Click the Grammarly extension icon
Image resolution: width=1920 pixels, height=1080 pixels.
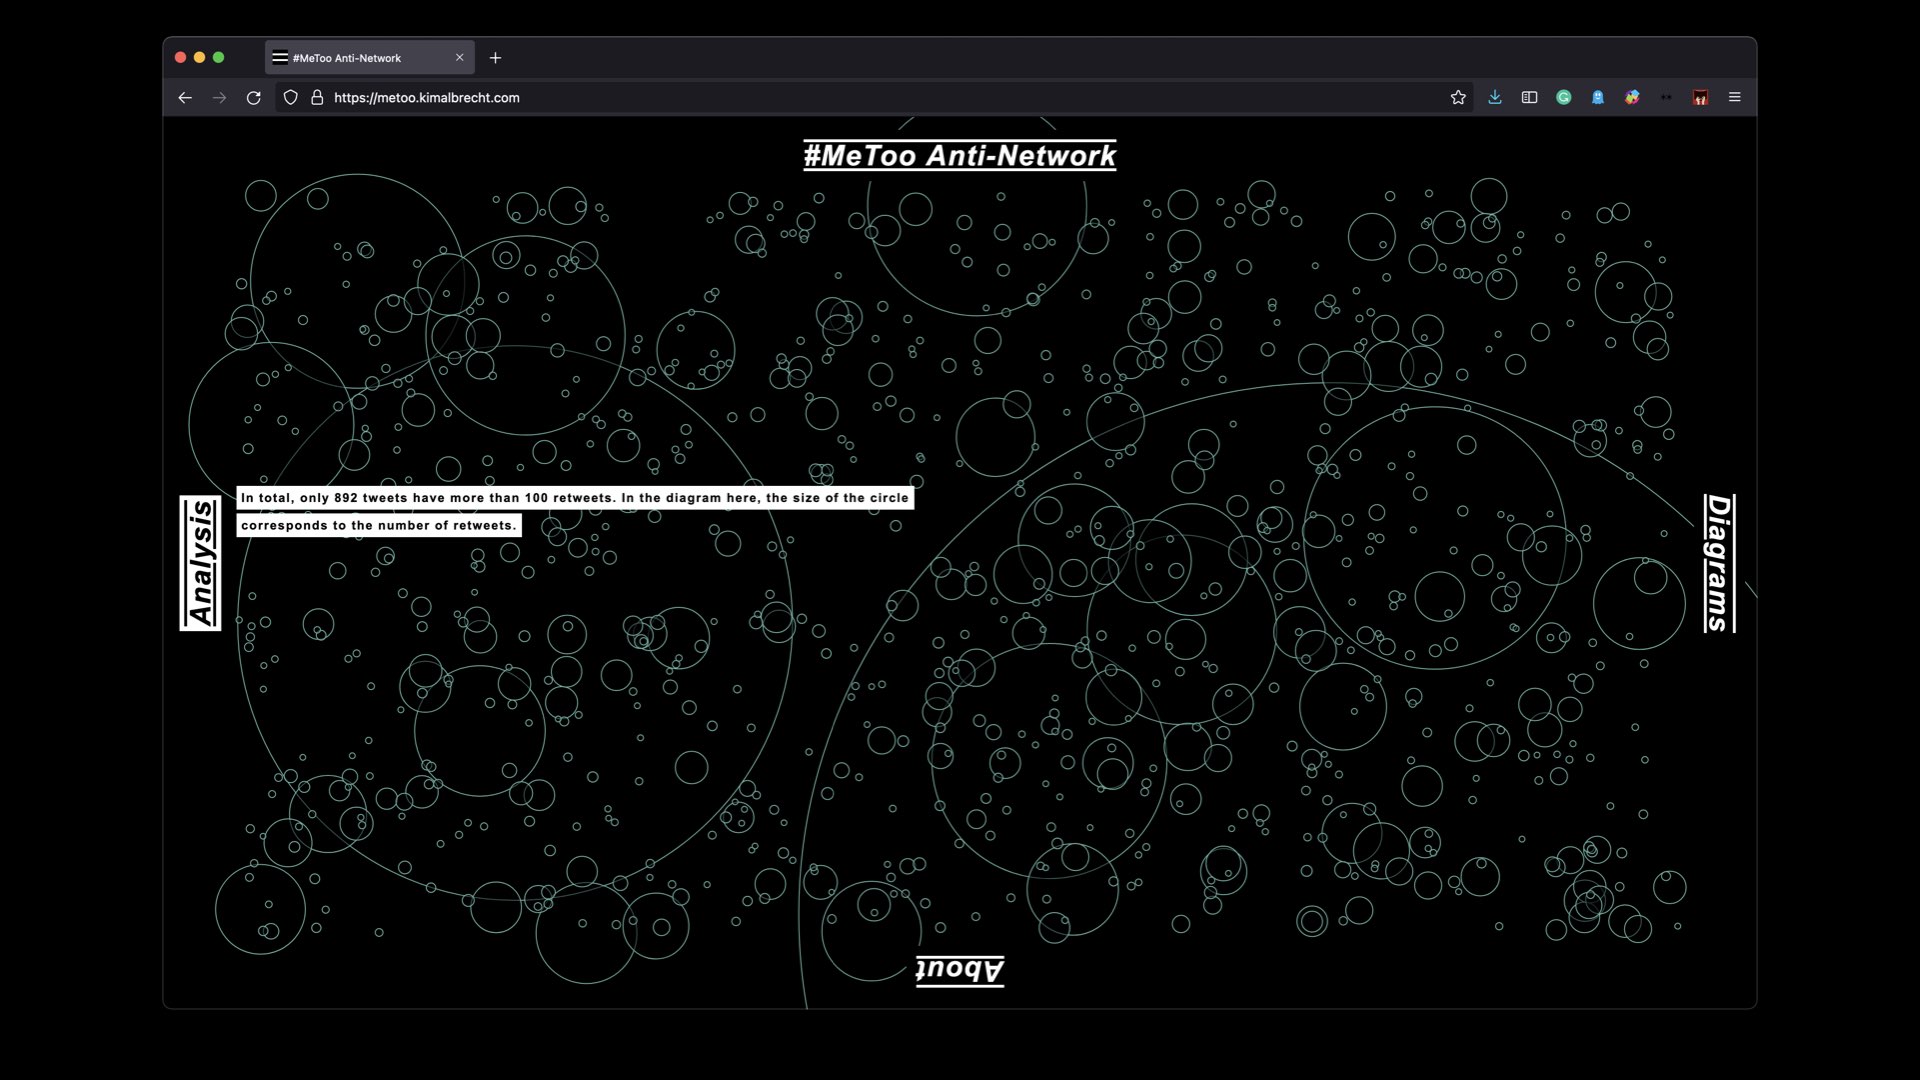click(x=1563, y=97)
